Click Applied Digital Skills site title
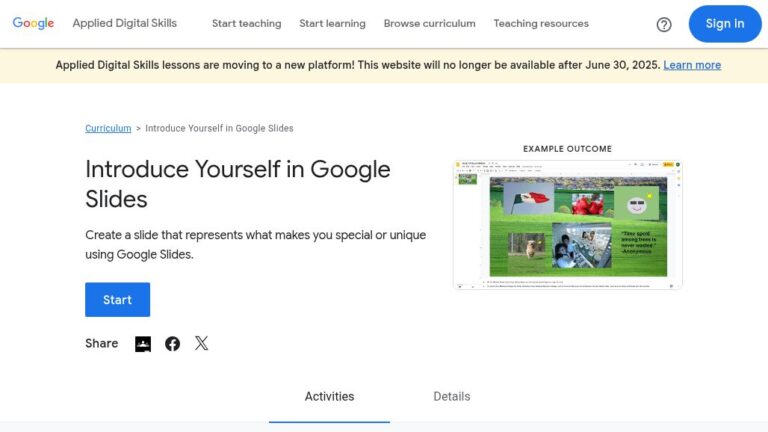 click(x=124, y=24)
